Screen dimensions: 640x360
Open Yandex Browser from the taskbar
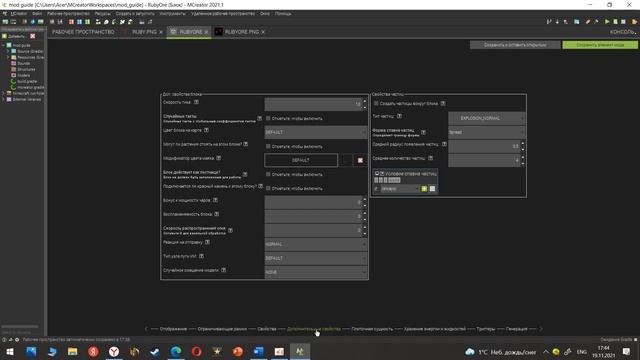point(114,351)
